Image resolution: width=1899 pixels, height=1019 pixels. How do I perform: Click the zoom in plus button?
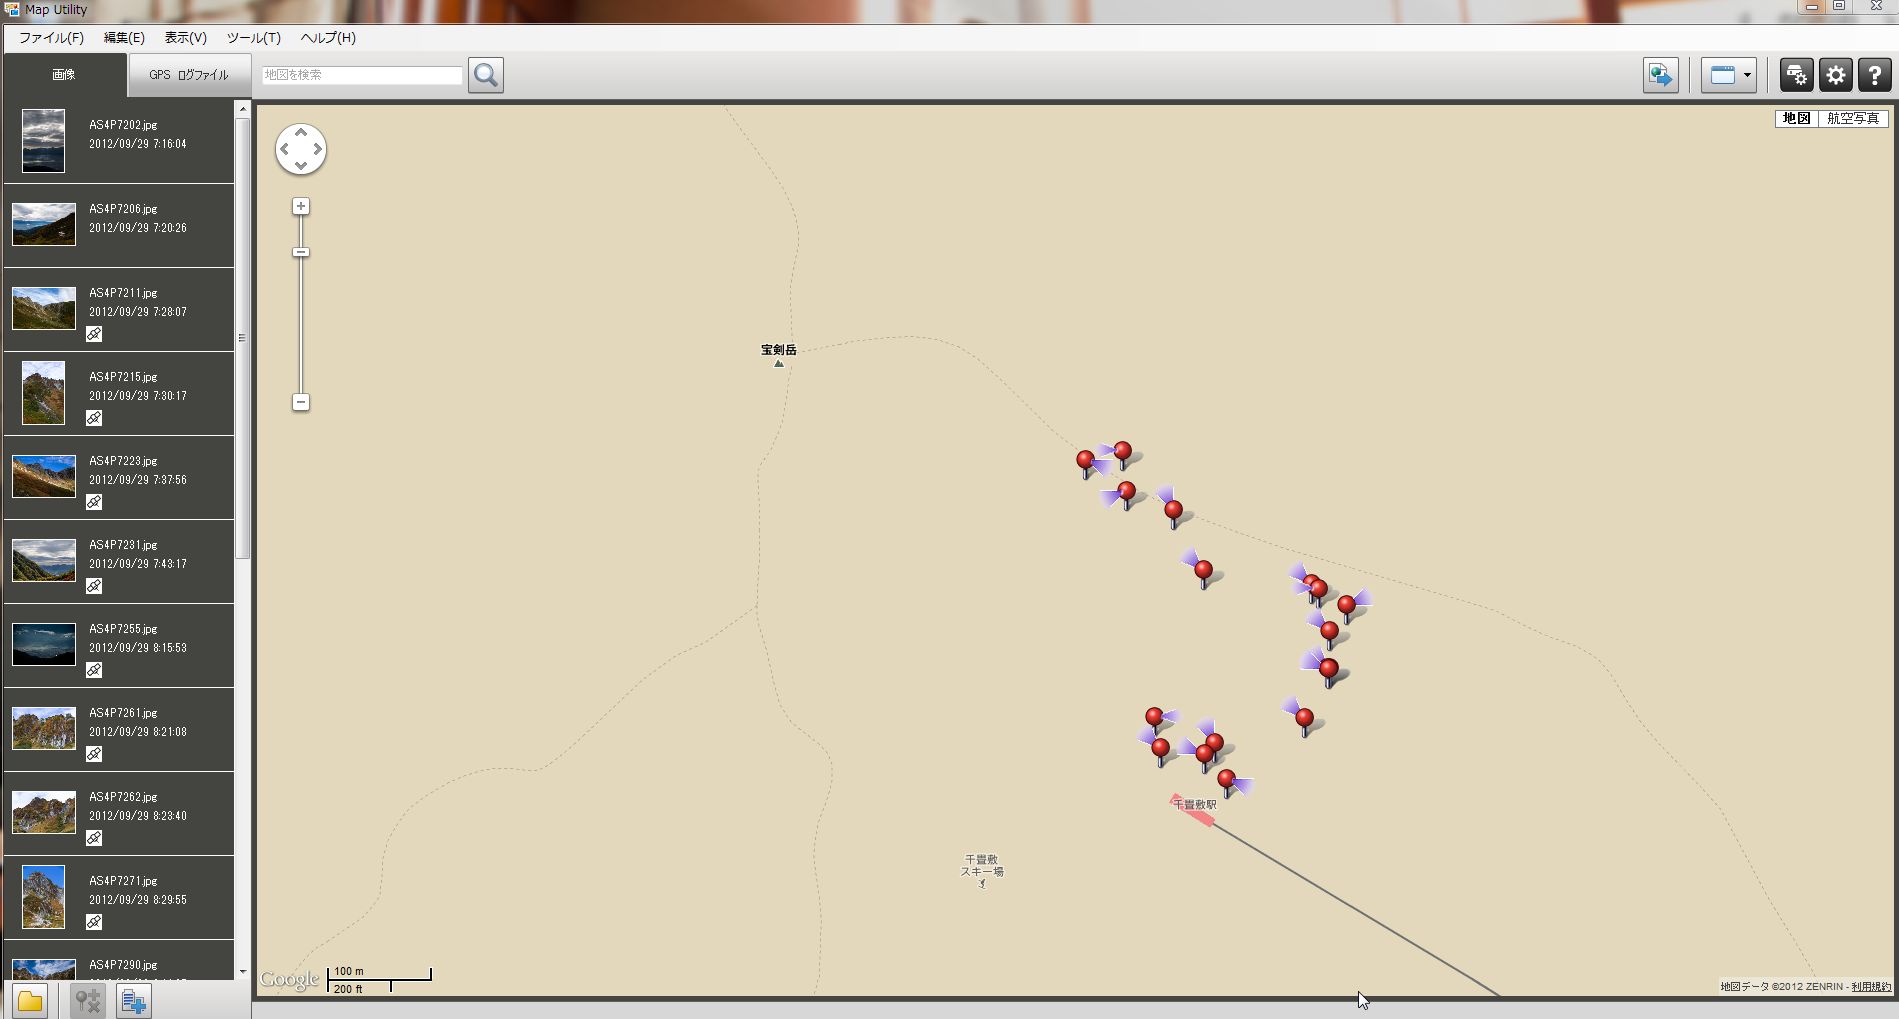(x=300, y=206)
